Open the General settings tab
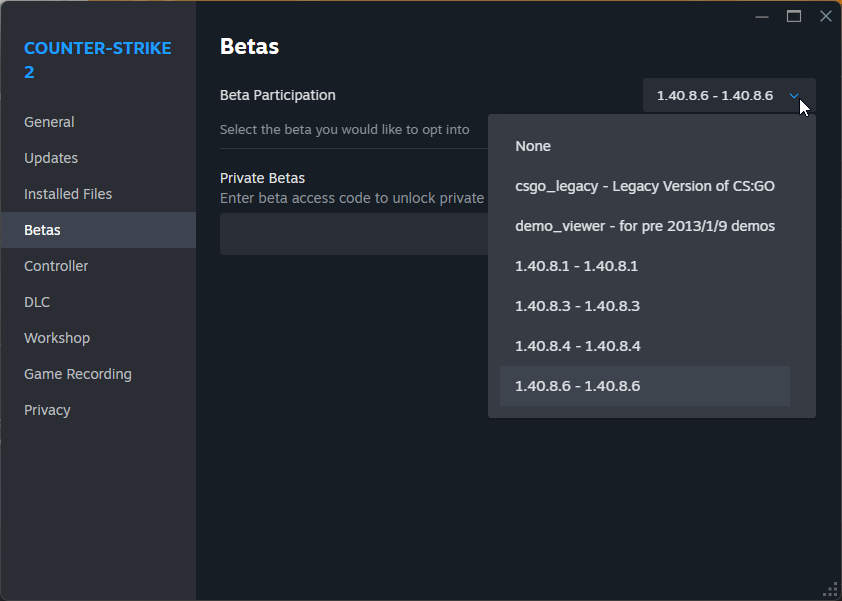 click(x=49, y=122)
